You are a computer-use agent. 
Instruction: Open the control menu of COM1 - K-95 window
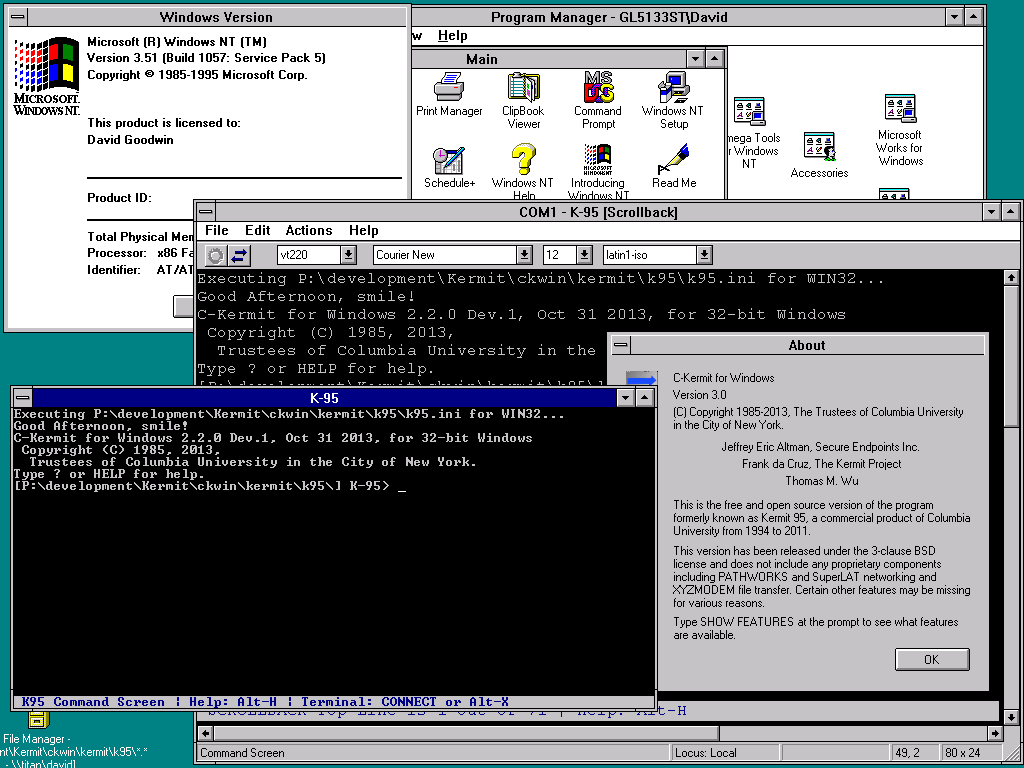206,212
